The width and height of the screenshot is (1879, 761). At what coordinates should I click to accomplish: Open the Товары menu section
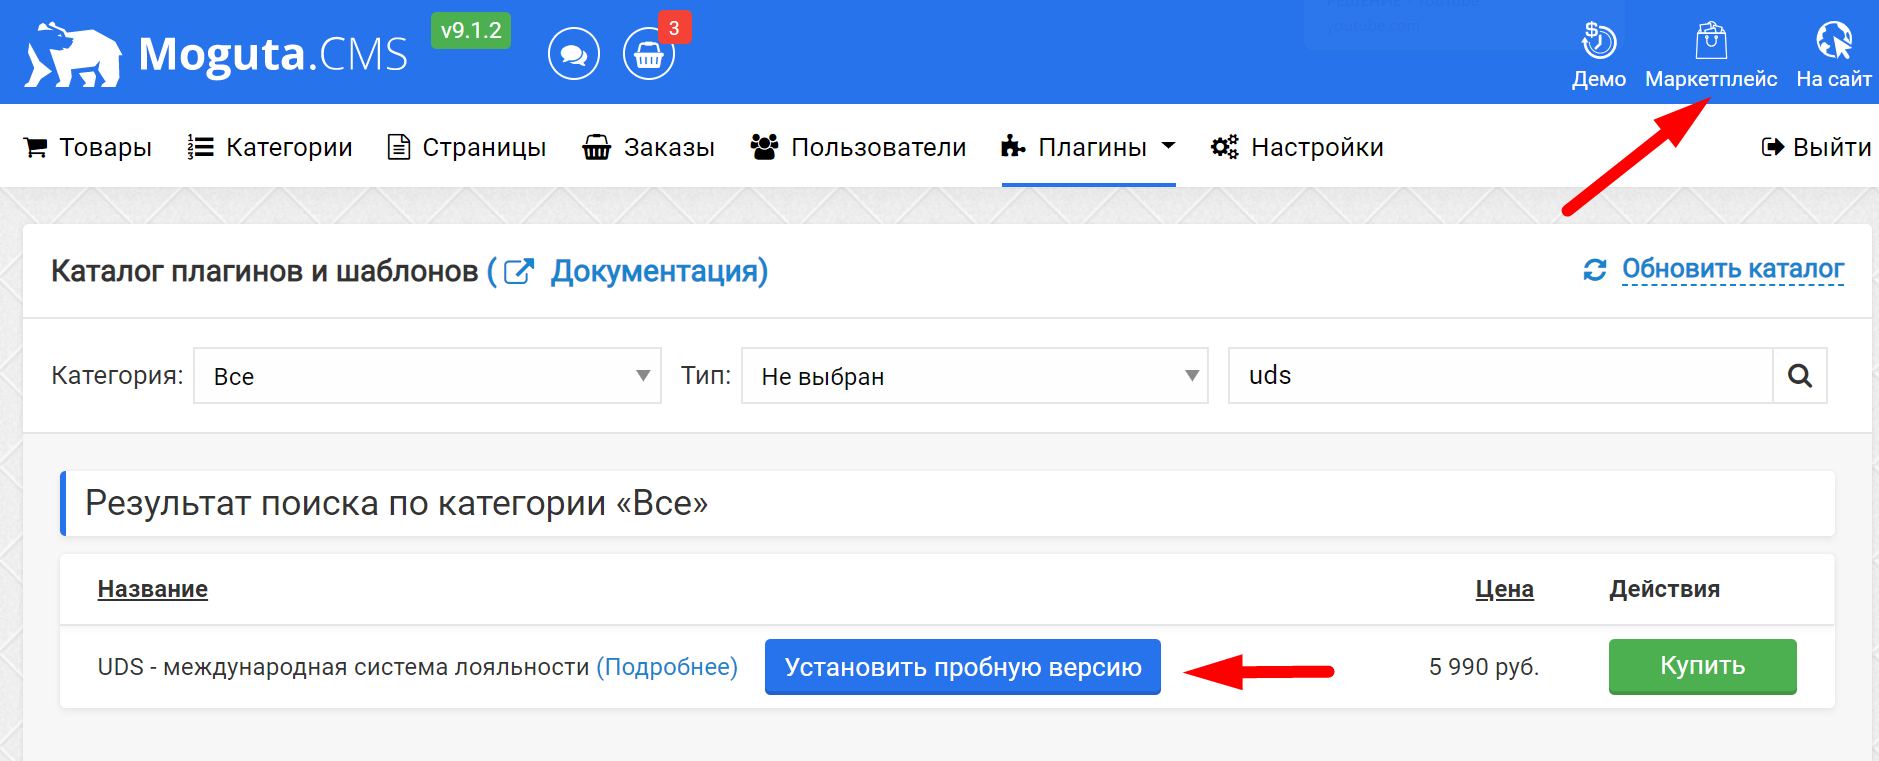pyautogui.click(x=88, y=147)
